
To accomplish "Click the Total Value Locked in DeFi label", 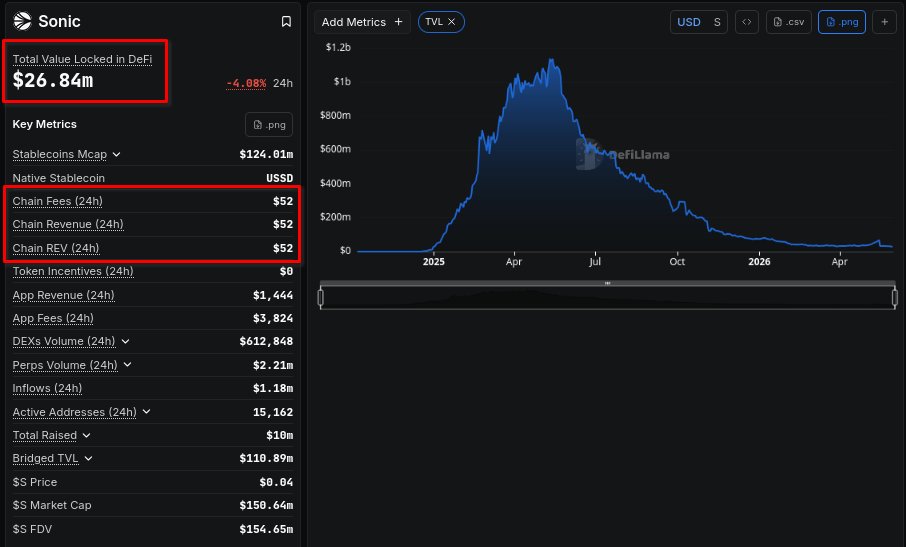I will pos(82,59).
